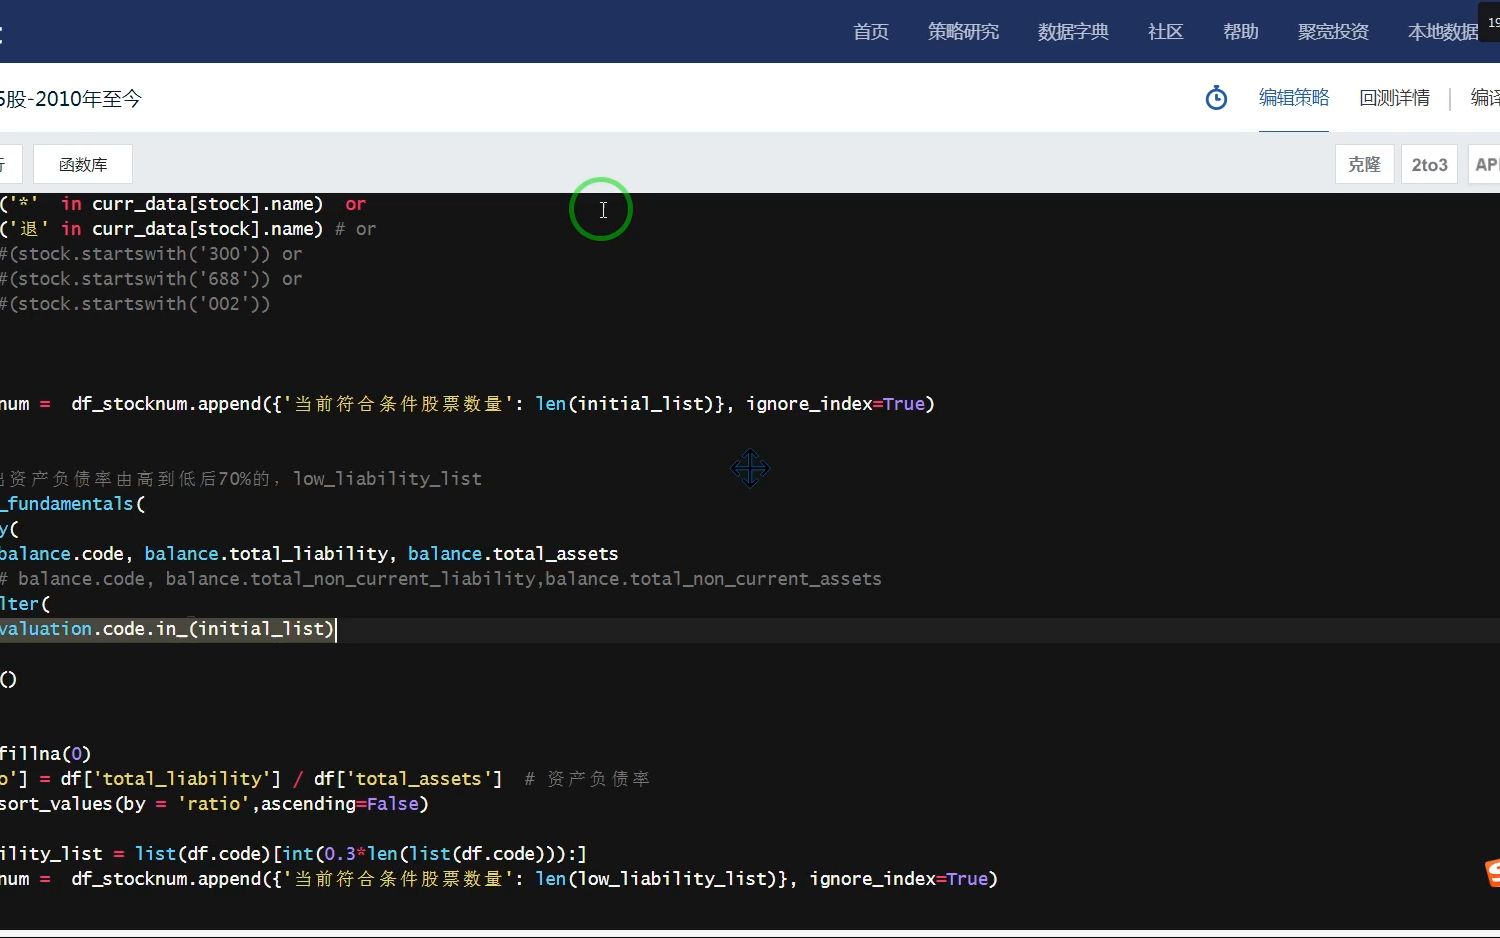This screenshot has height=938, width=1500.
Task: Click the line with stock.startswith('300')
Action: tap(150, 254)
